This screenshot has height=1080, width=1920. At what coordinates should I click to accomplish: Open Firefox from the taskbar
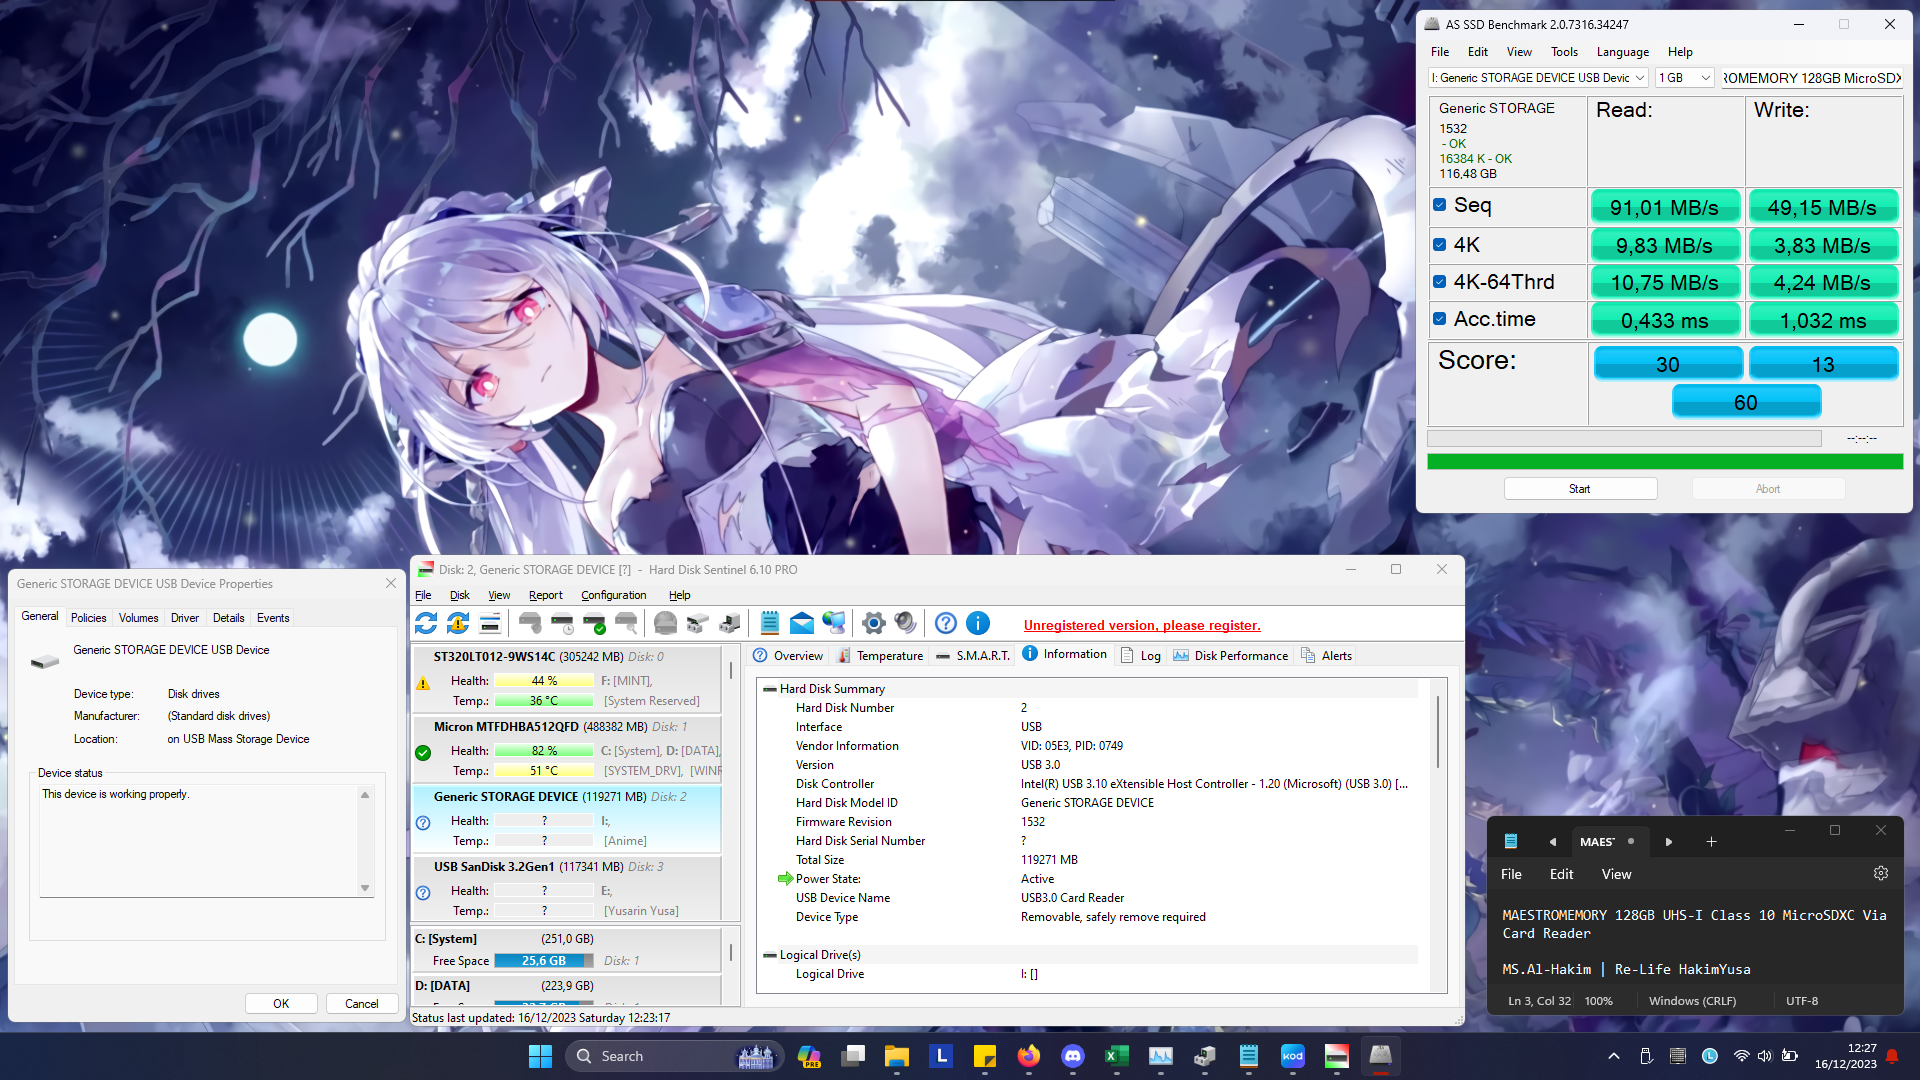(1029, 1056)
